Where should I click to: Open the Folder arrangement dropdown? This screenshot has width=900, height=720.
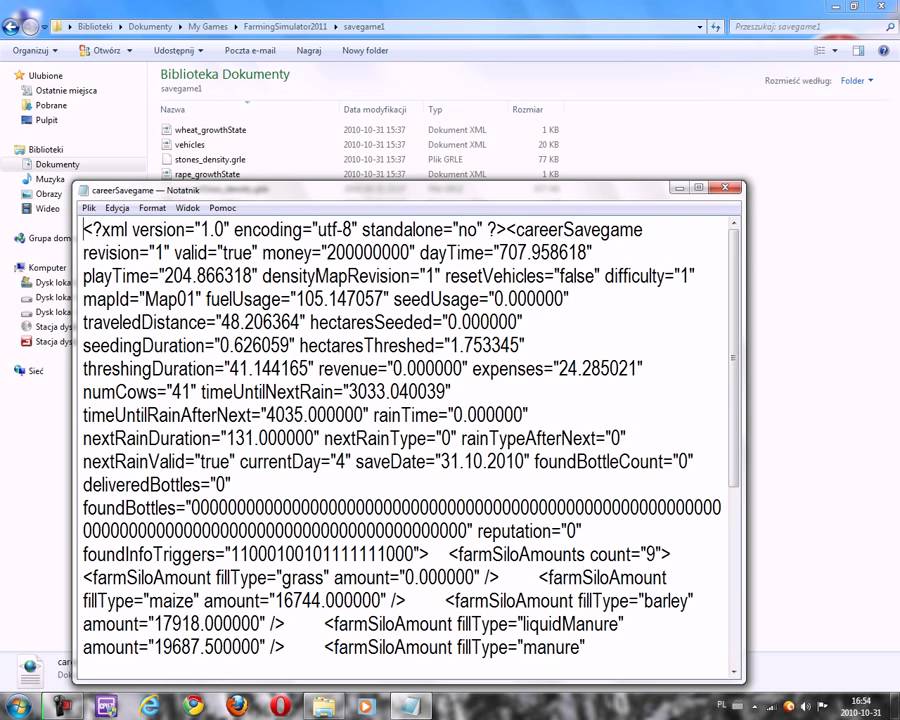857,81
